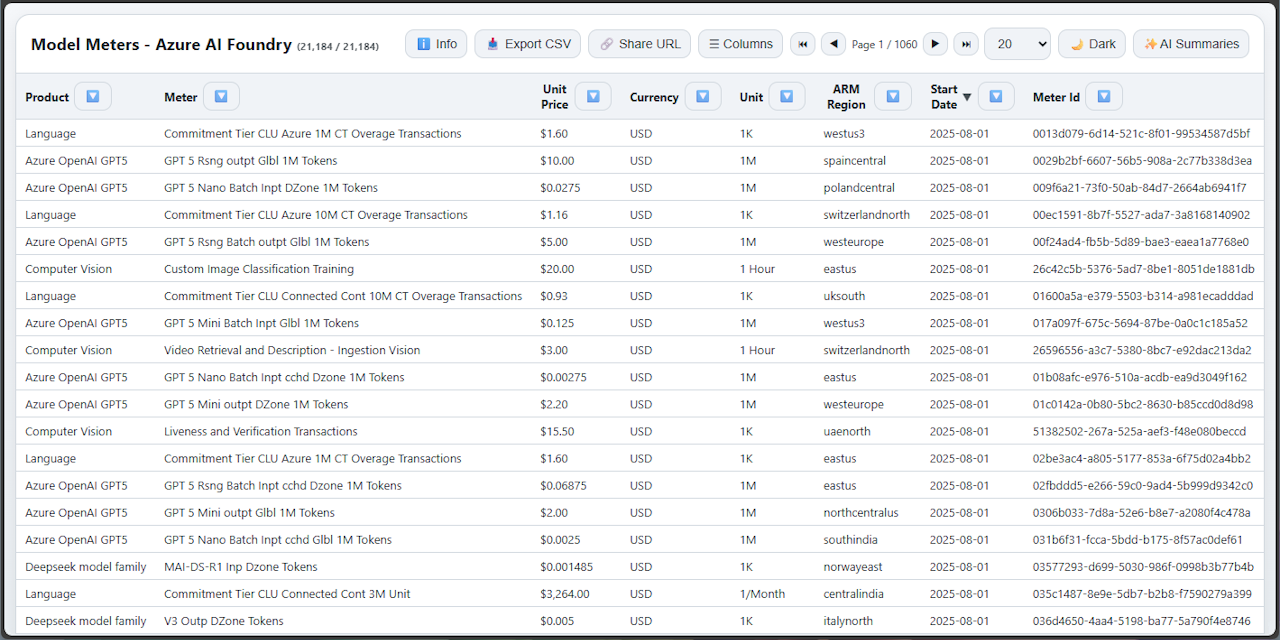
Task: Open the Meter Id filter dropdown
Action: (x=1104, y=96)
